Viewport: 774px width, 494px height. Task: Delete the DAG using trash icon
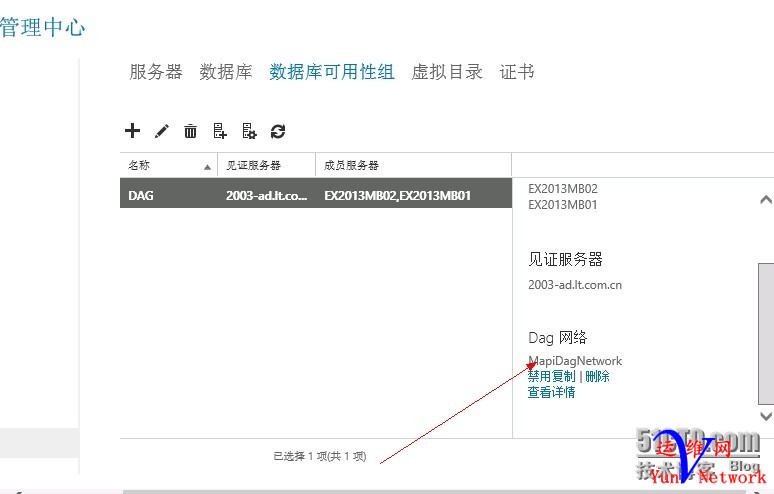[x=190, y=131]
